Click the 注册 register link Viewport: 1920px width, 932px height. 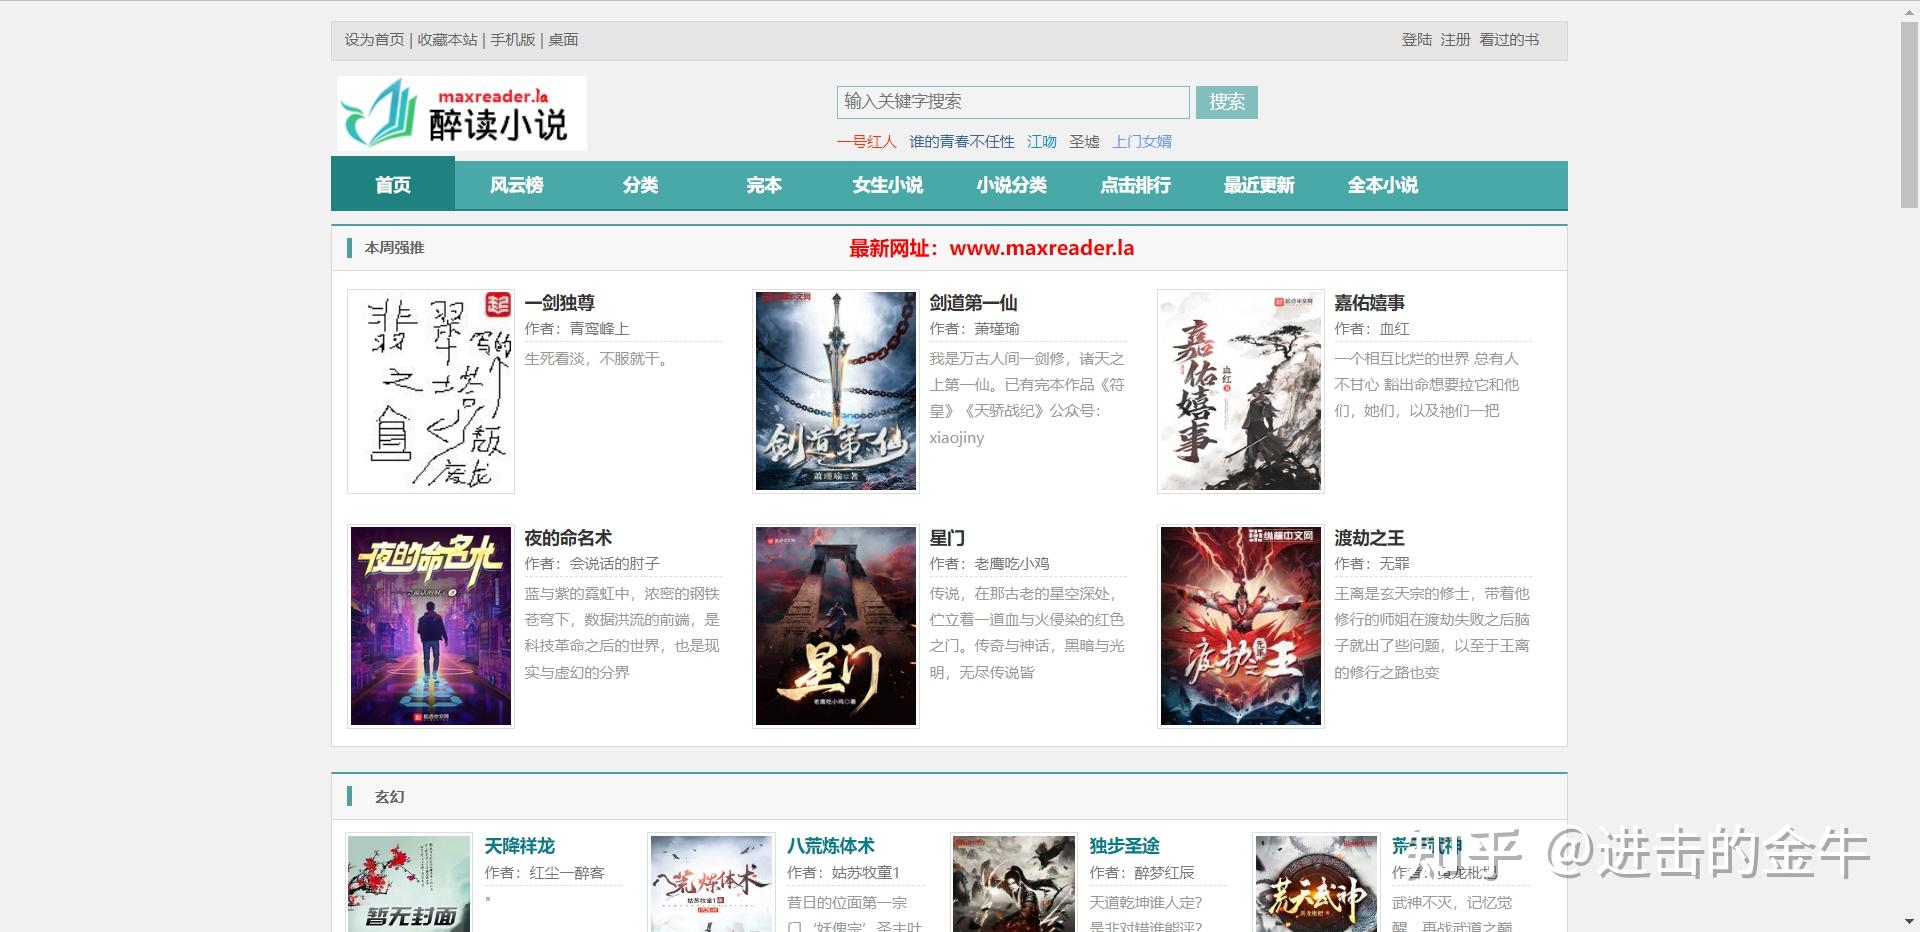1456,40
